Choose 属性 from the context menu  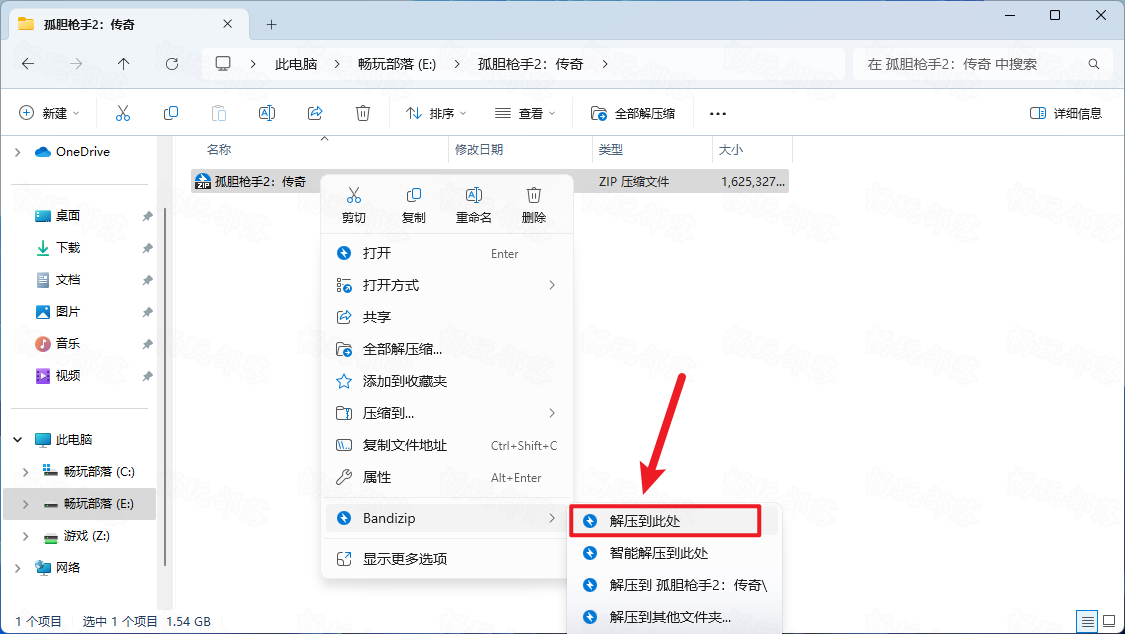[447, 477]
